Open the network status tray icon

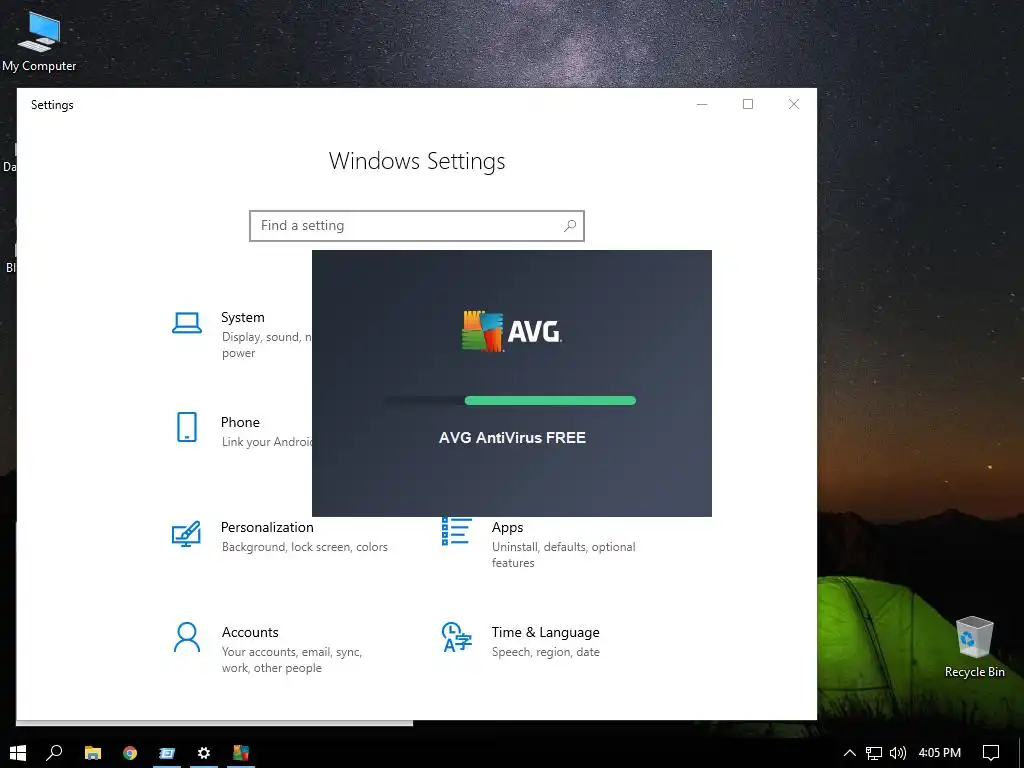873,753
